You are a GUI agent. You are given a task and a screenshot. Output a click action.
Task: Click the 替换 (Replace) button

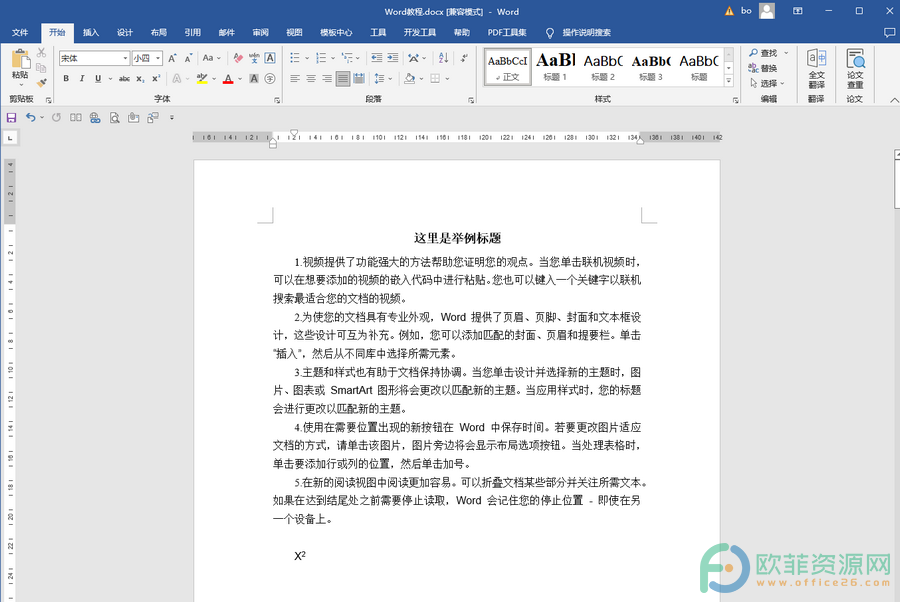pyautogui.click(x=763, y=68)
